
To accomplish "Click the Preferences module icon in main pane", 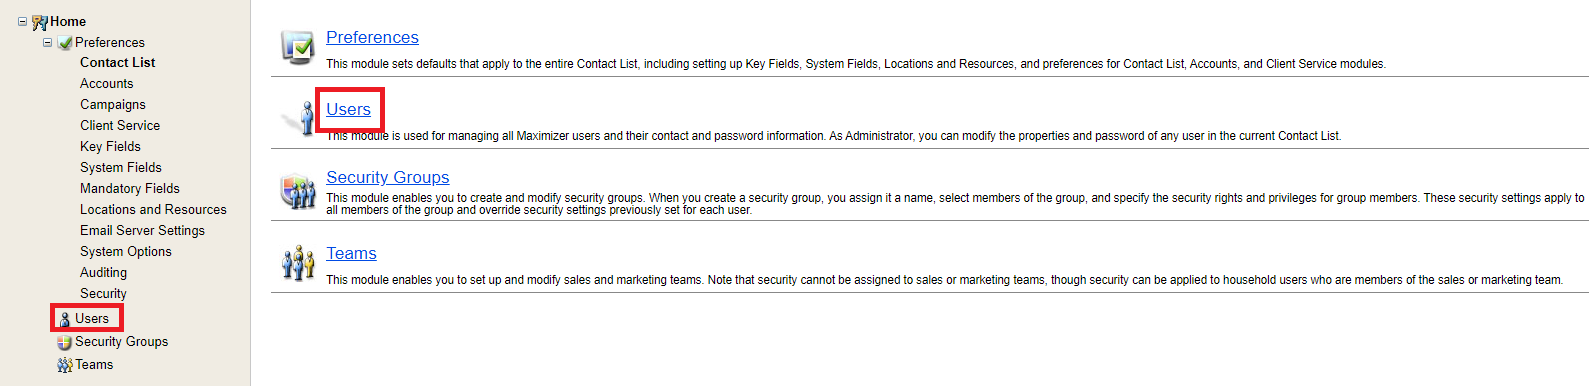I will [297, 46].
